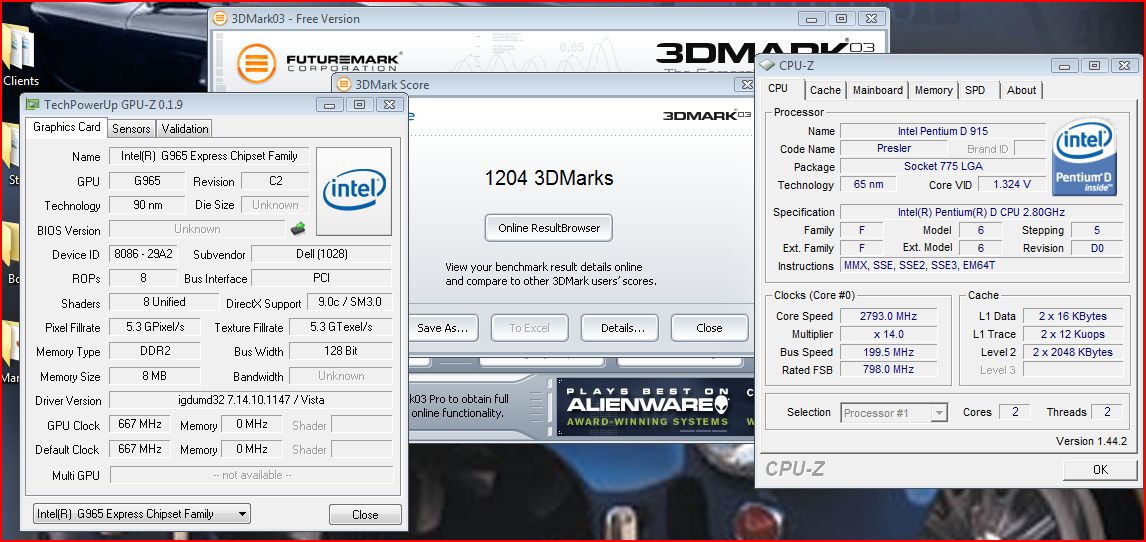Click the Specification field in CPU-Z
This screenshot has width=1146, height=542.
(x=982, y=212)
